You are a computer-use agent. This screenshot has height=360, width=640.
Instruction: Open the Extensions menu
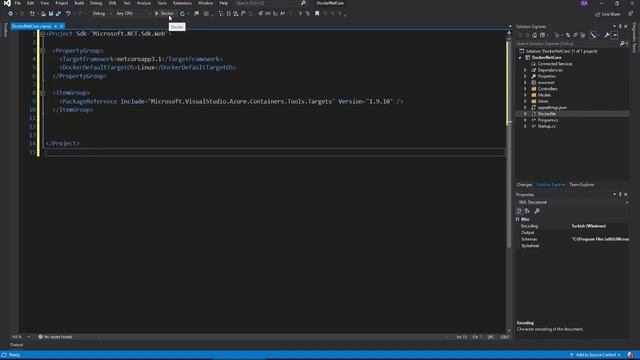[x=182, y=3]
